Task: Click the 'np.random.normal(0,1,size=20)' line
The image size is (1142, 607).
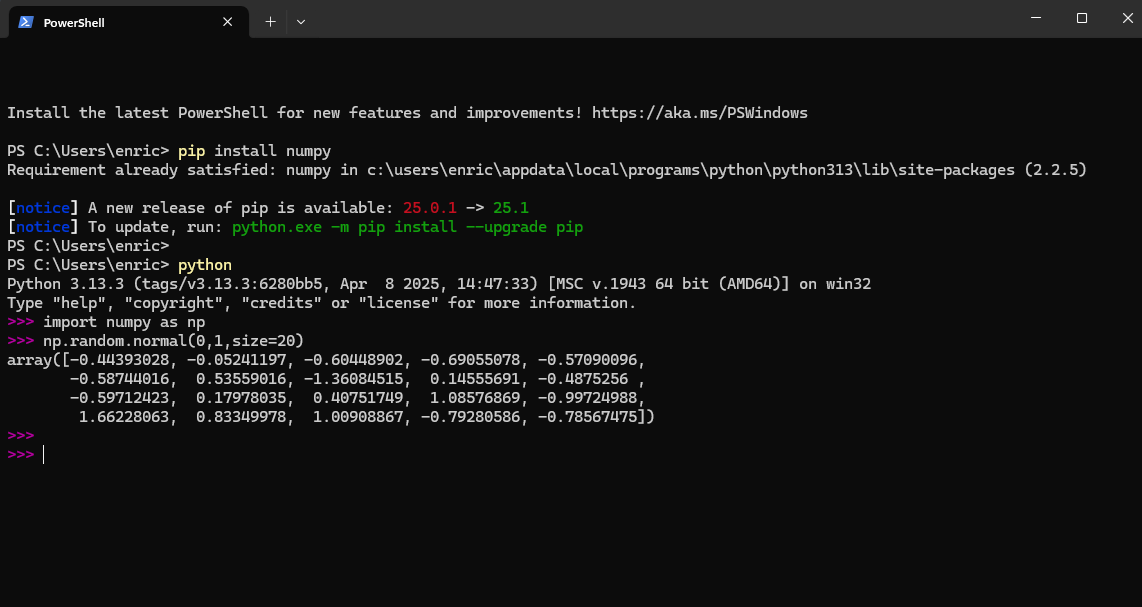Action: pyautogui.click(x=173, y=340)
